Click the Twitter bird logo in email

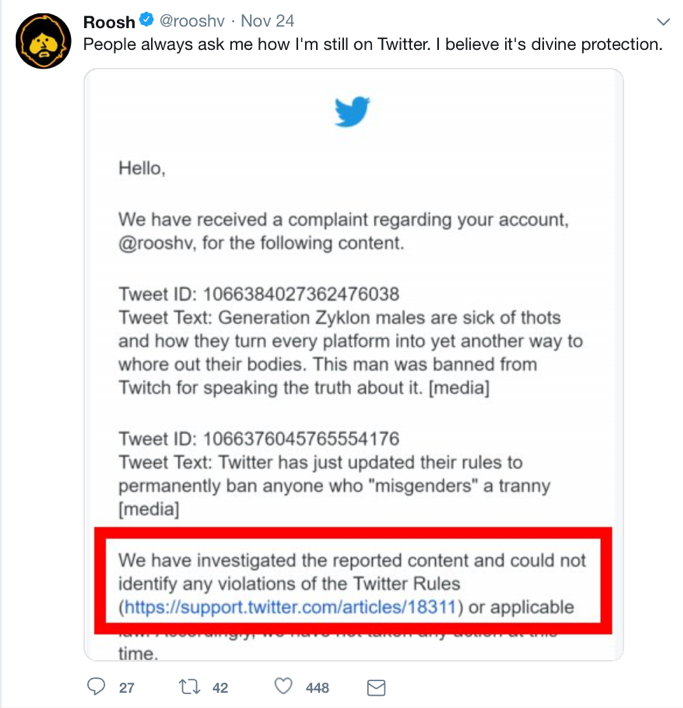(354, 113)
